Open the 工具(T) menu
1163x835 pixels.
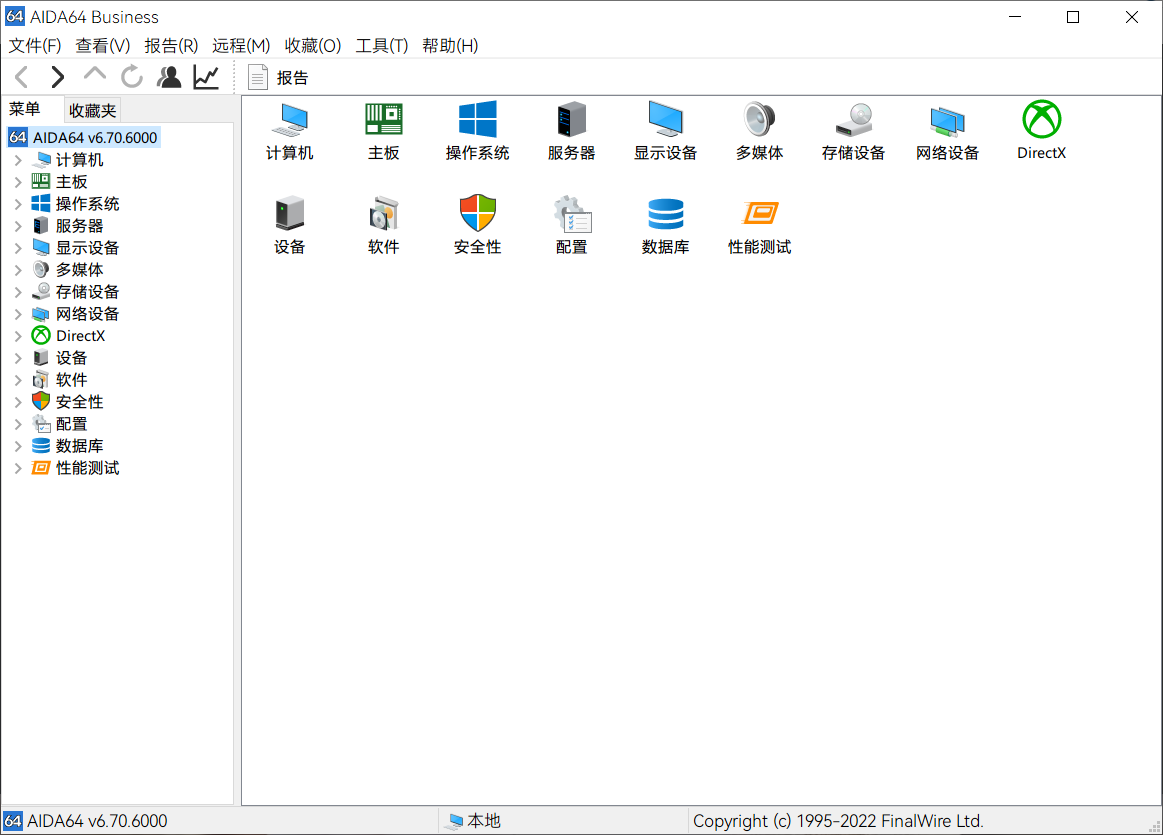click(383, 46)
